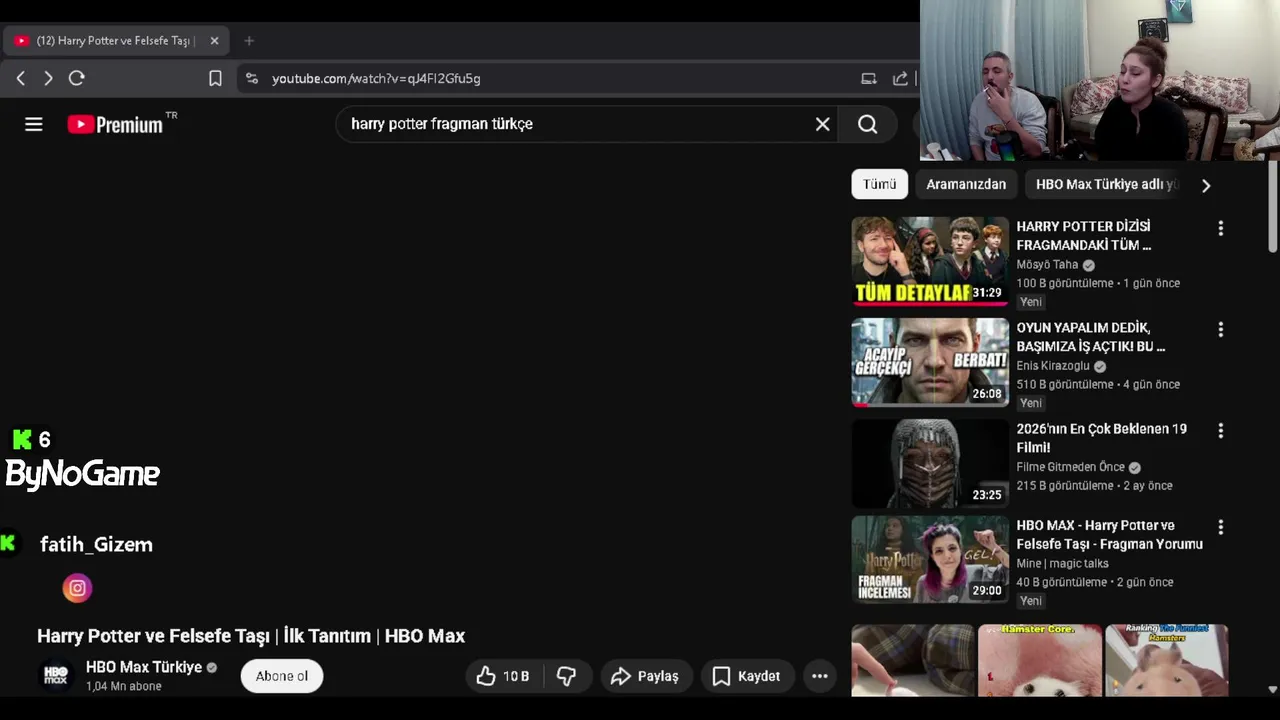Run search with the magnifier button
This screenshot has width=1280, height=720.
(x=868, y=124)
